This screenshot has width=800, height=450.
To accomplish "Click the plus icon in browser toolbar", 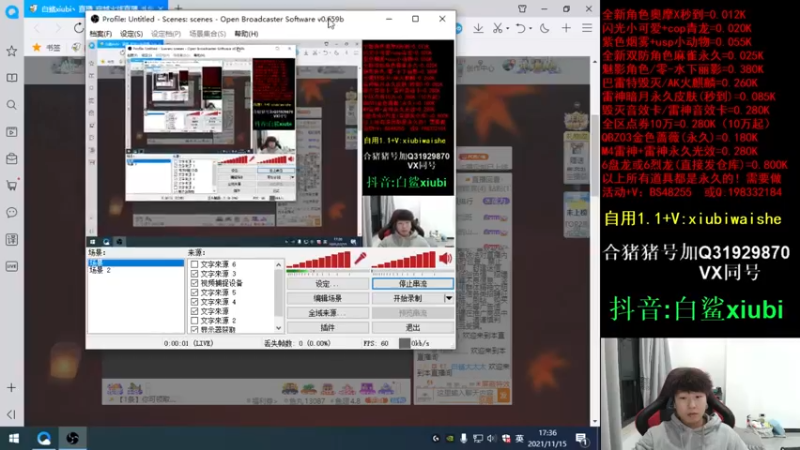I will point(566,29).
